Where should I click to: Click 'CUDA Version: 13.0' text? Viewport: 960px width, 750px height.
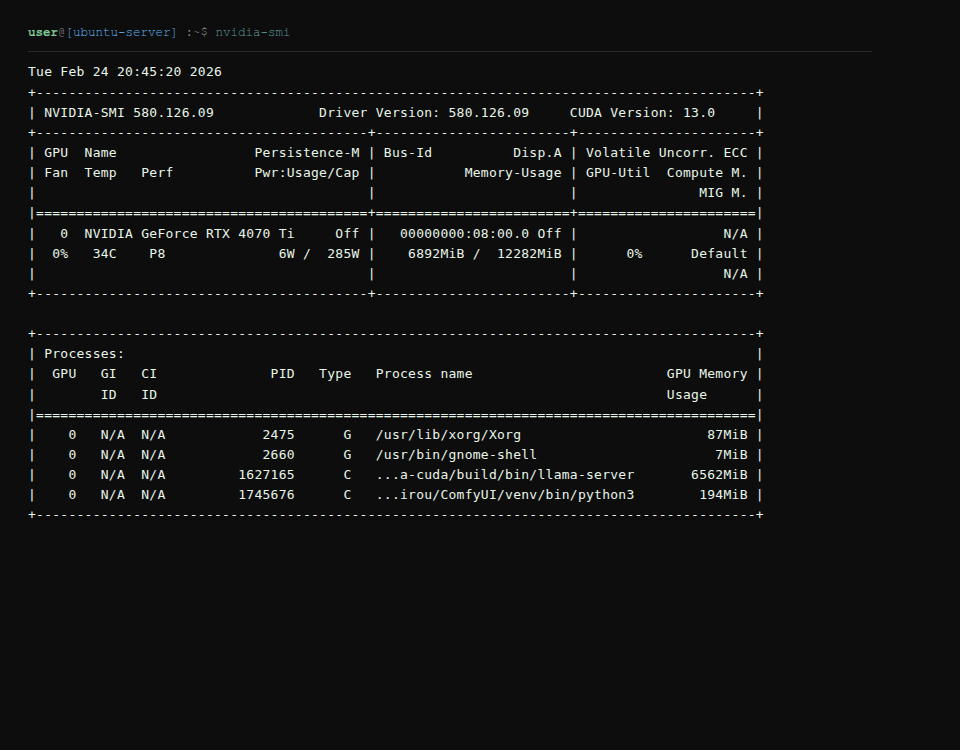pos(642,113)
